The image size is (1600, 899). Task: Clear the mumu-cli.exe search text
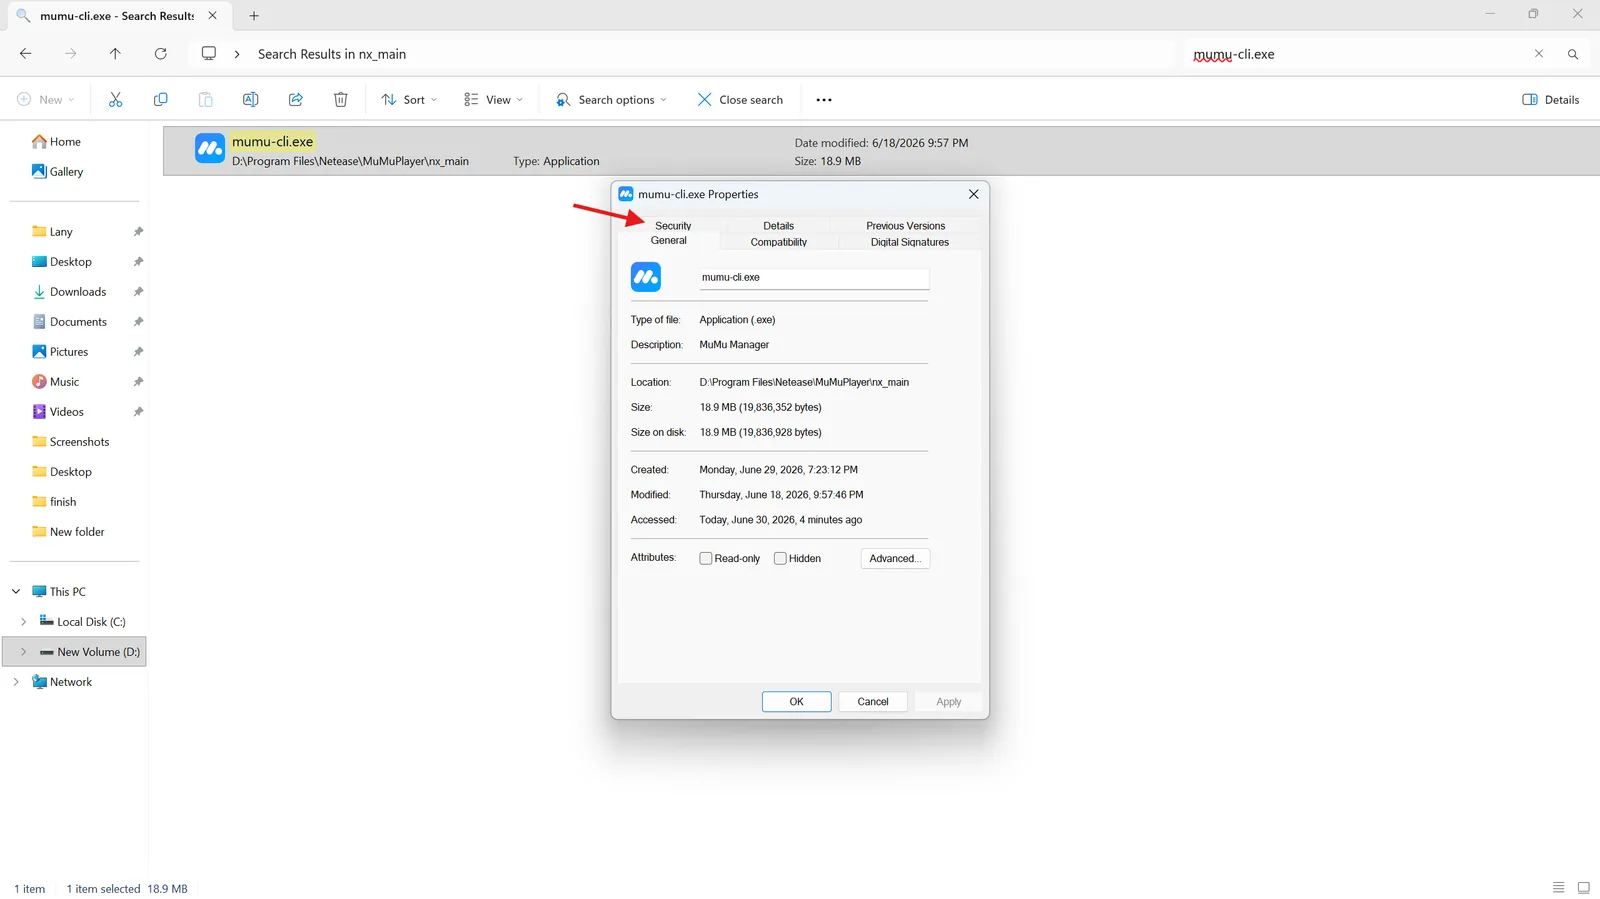point(1539,54)
